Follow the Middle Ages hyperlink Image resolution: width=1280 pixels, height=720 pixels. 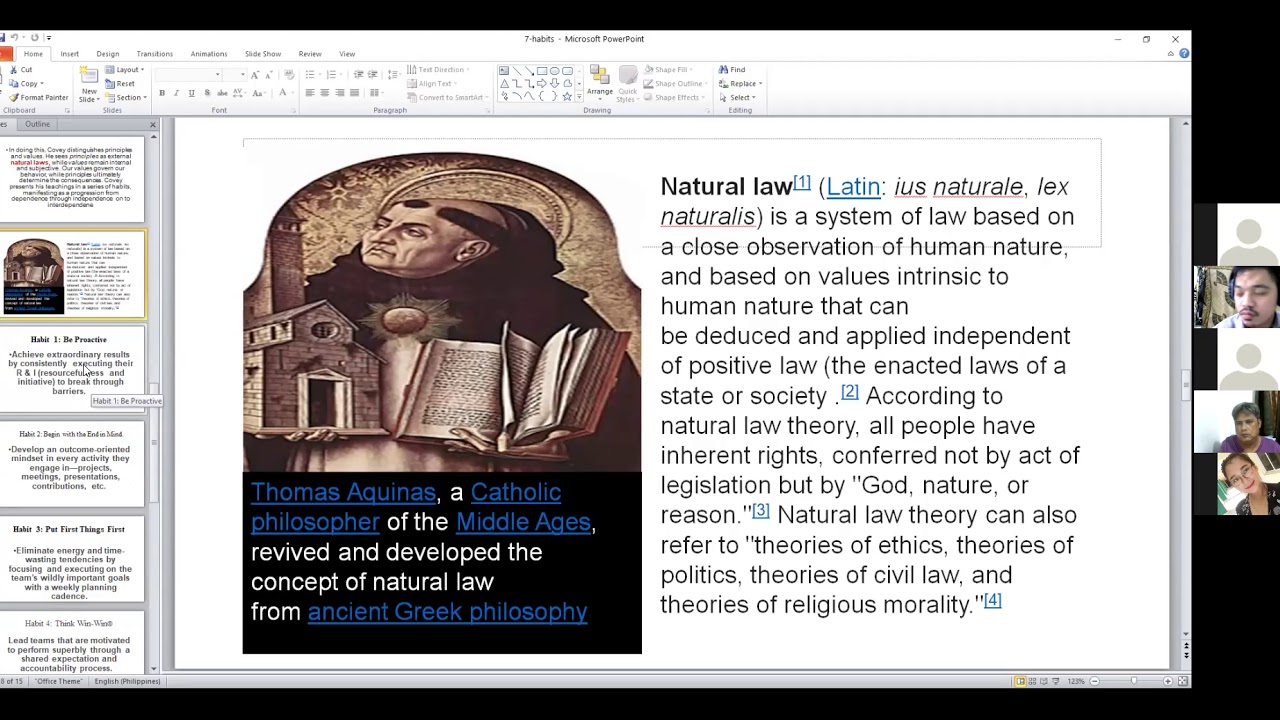click(523, 522)
